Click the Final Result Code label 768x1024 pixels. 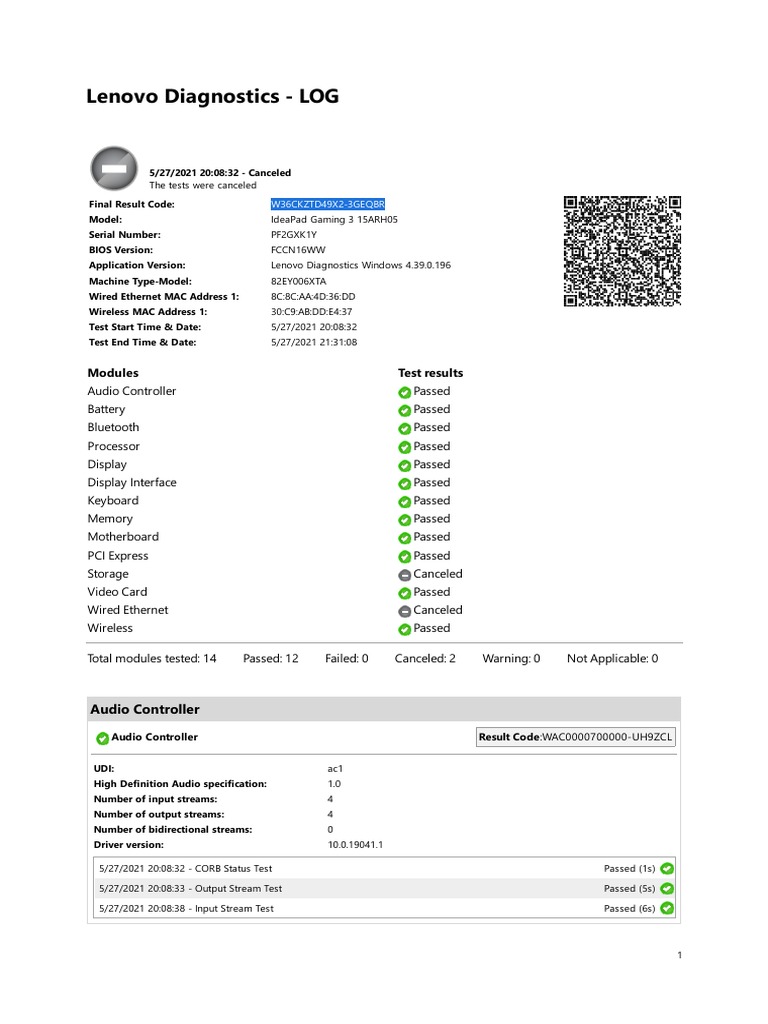[132, 204]
